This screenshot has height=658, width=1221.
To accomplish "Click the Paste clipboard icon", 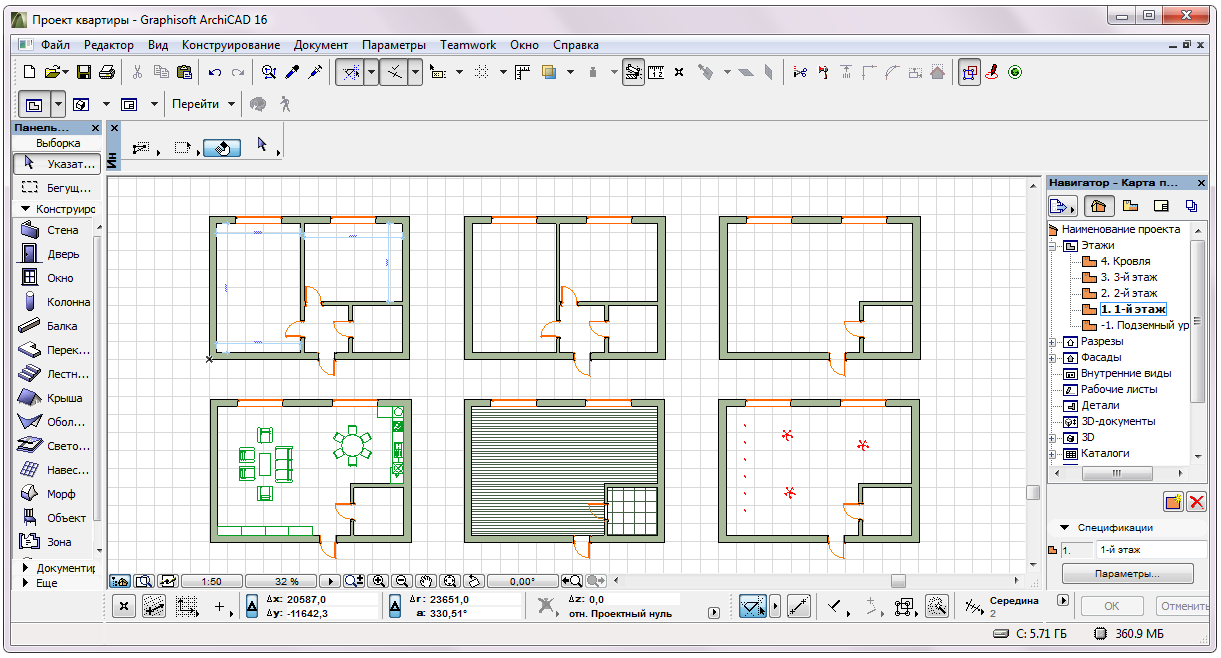I will coord(184,72).
